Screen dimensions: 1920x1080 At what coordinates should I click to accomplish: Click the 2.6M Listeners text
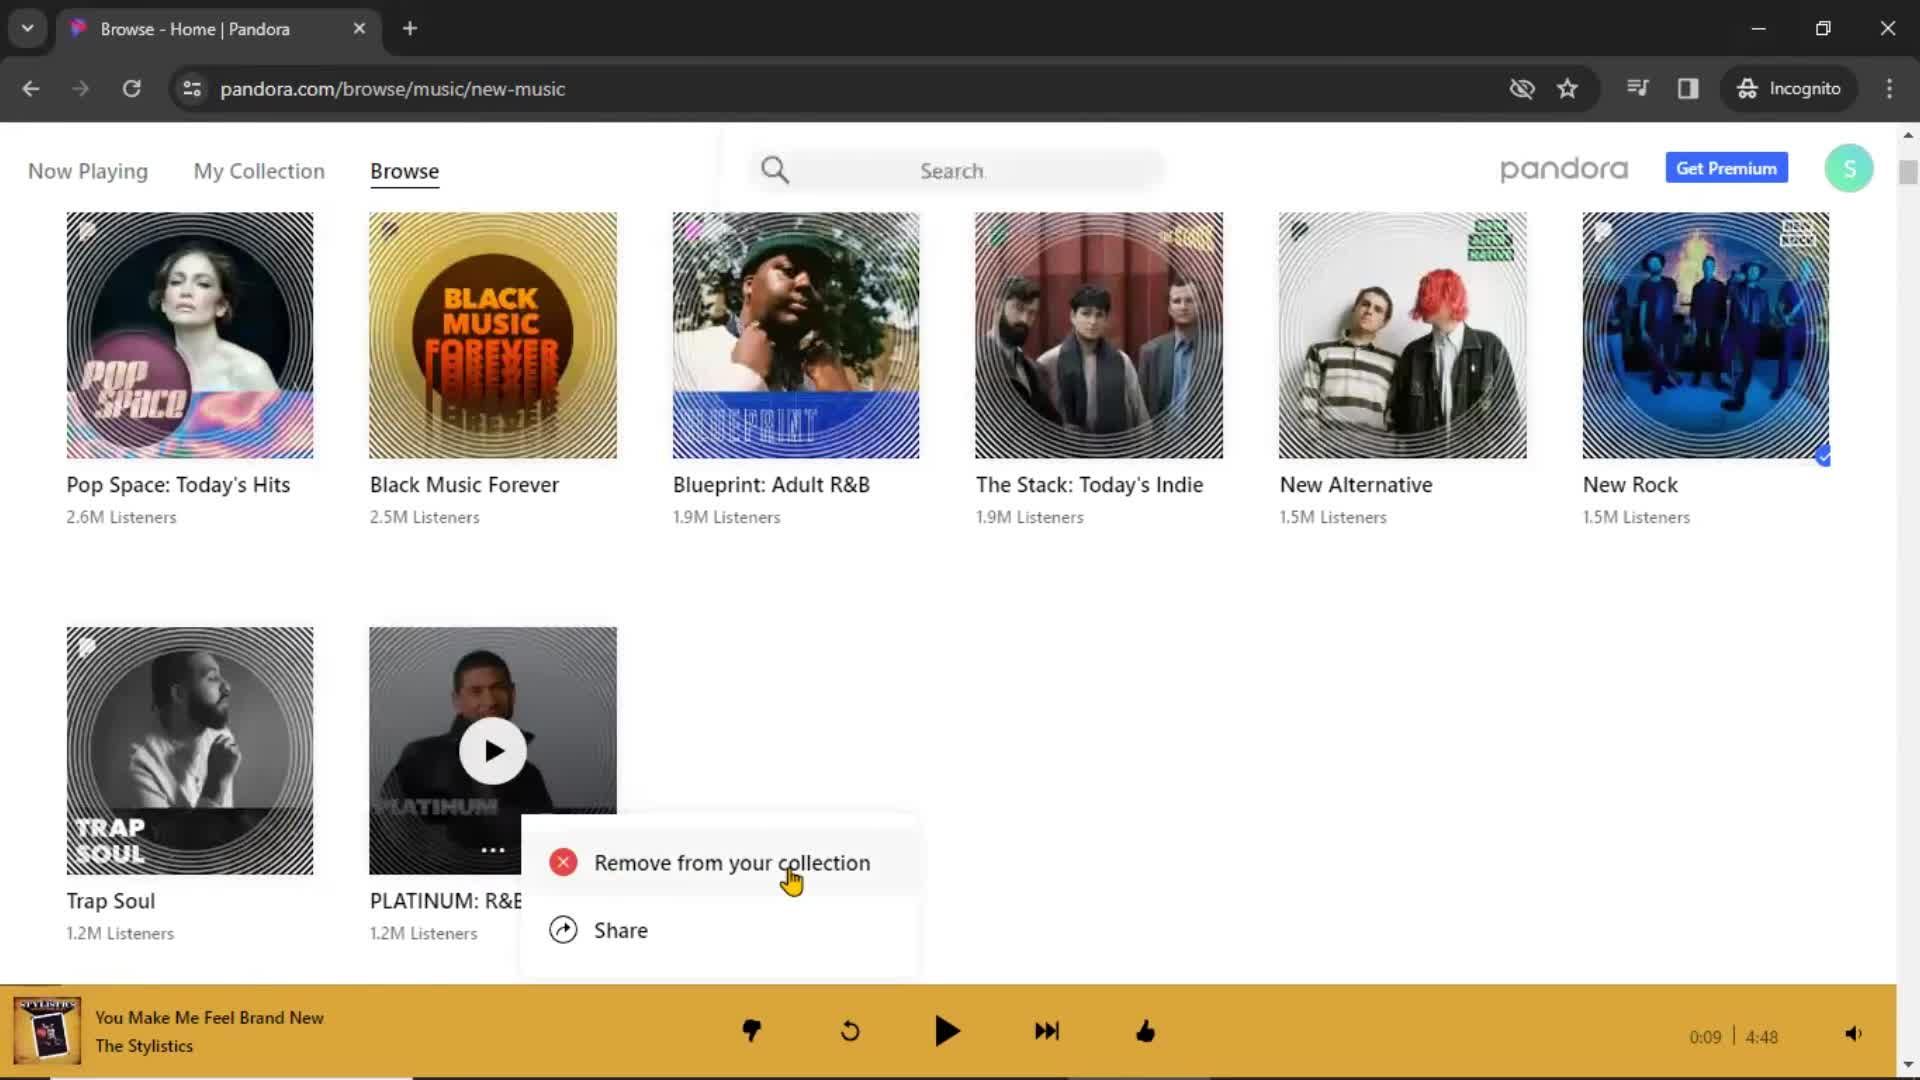[x=121, y=517]
